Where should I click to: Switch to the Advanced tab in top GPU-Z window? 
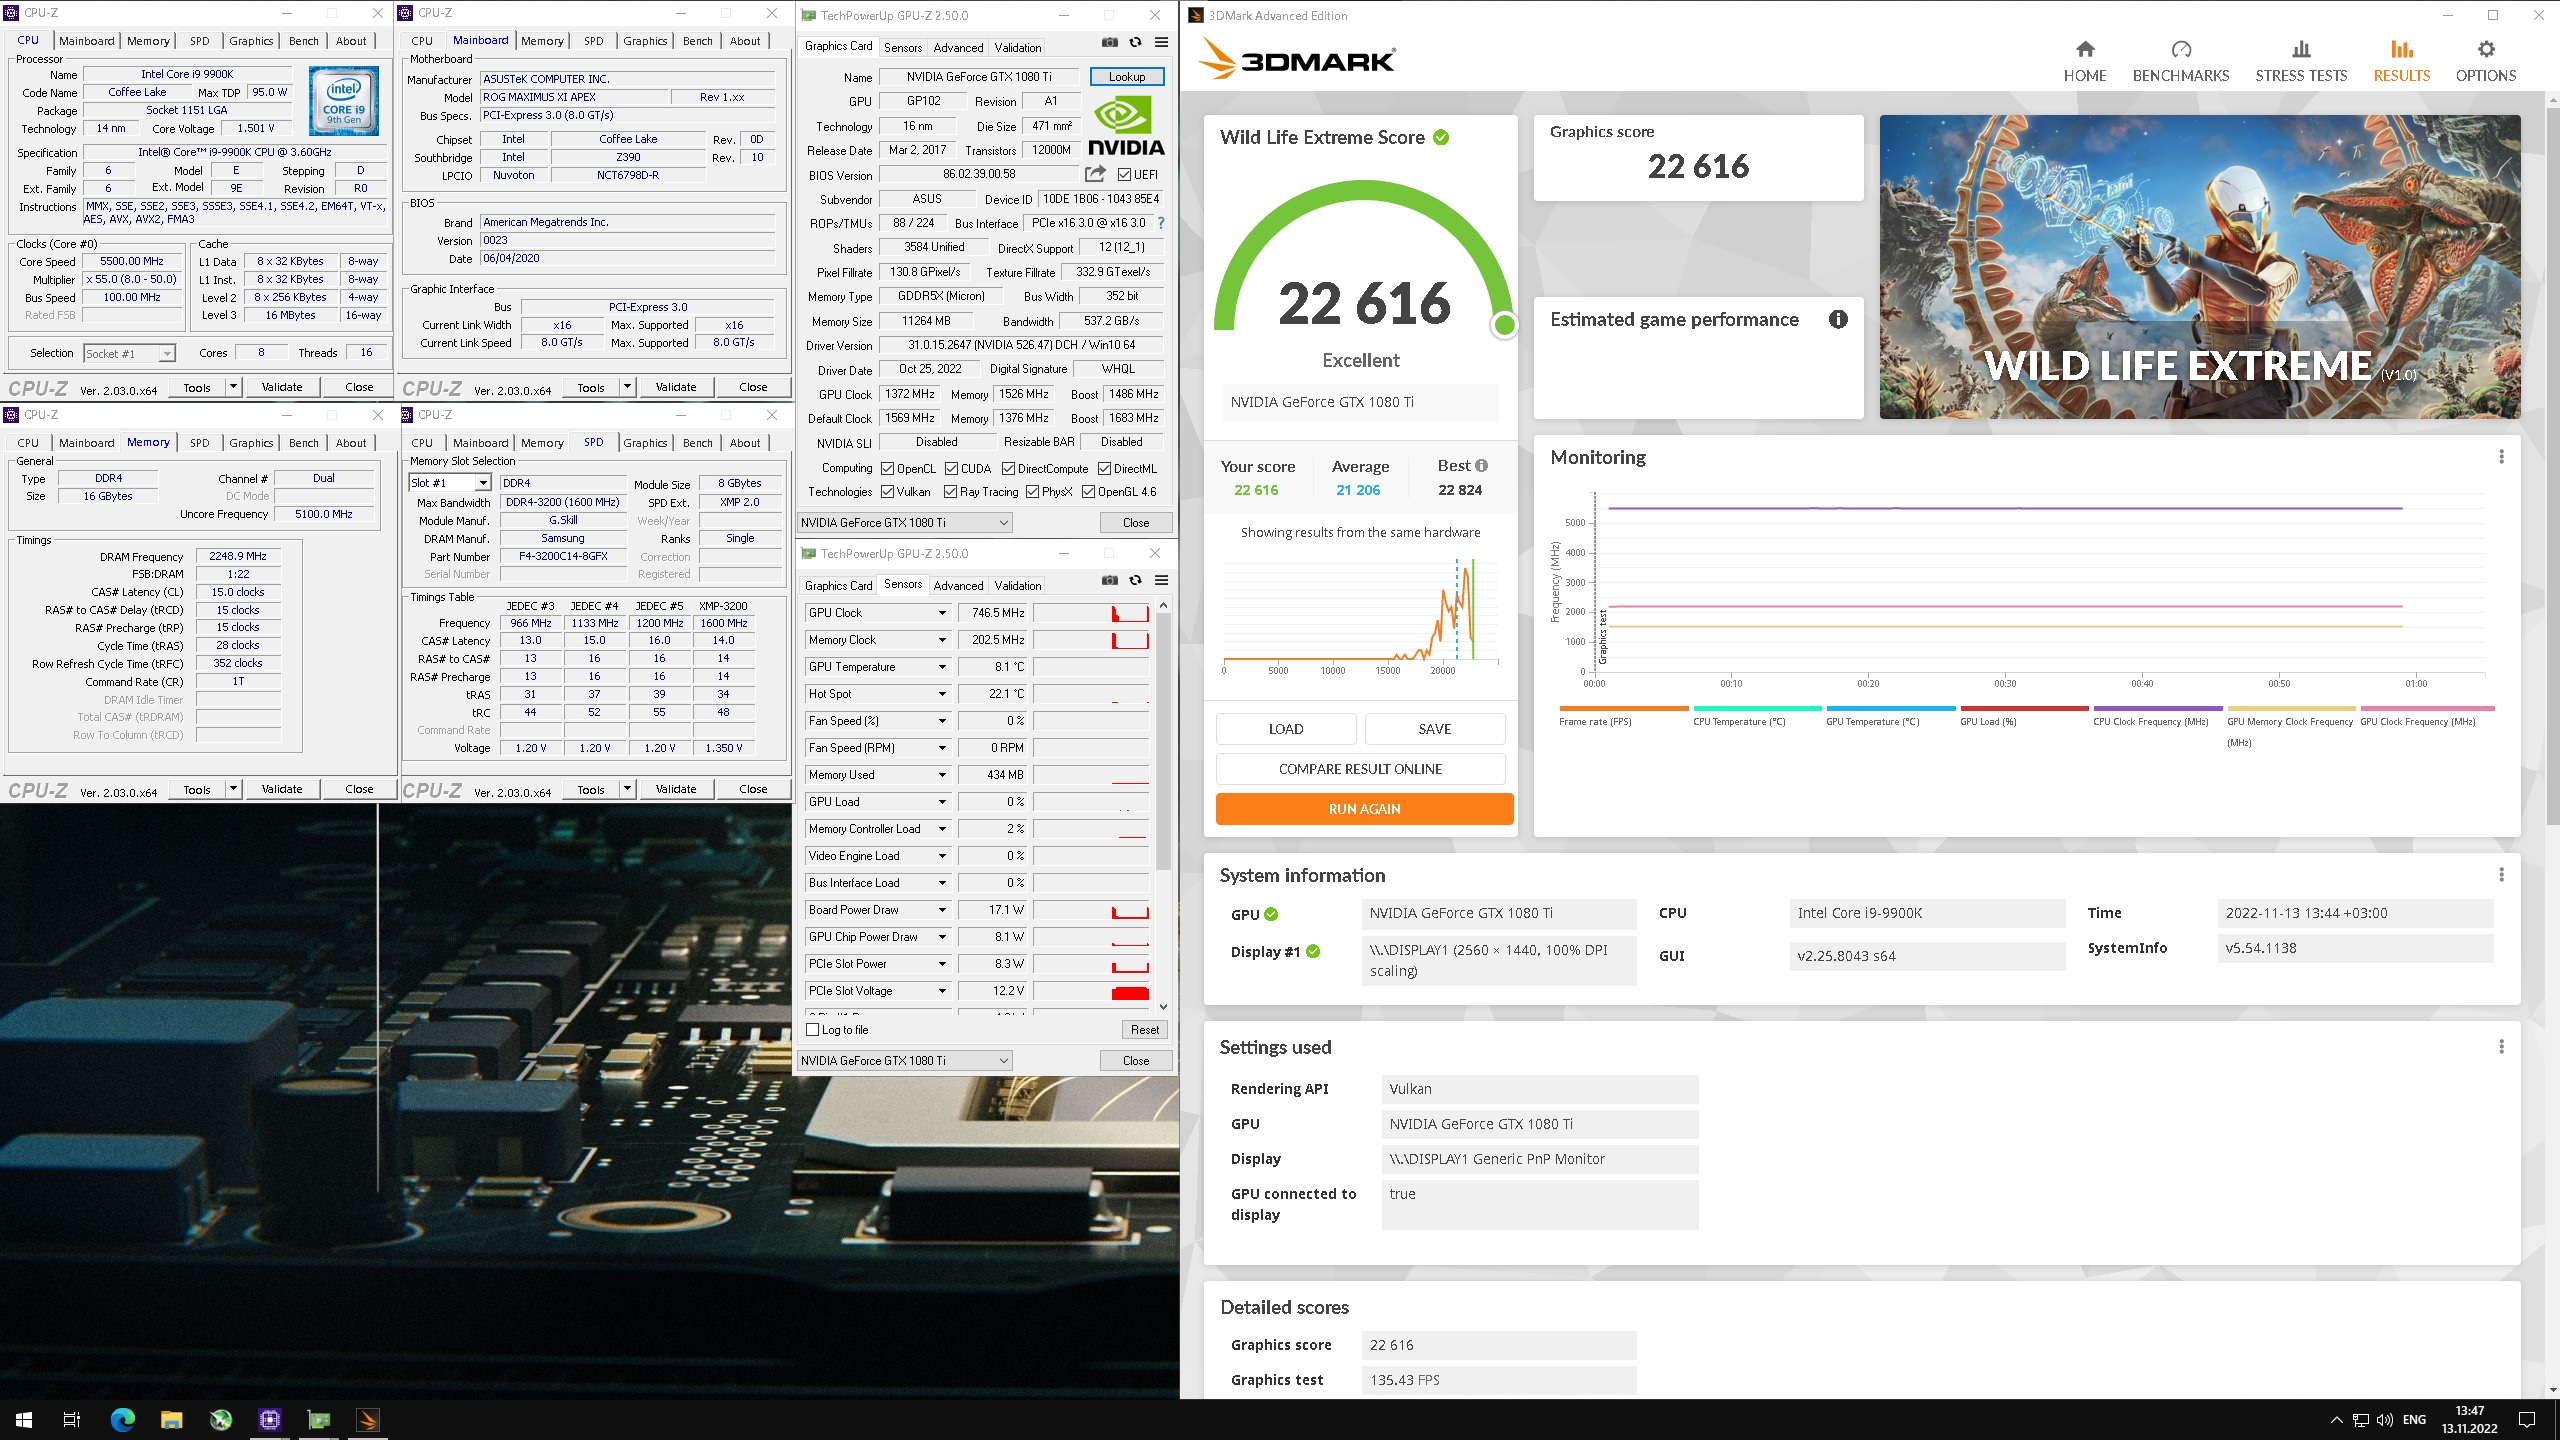tap(958, 47)
